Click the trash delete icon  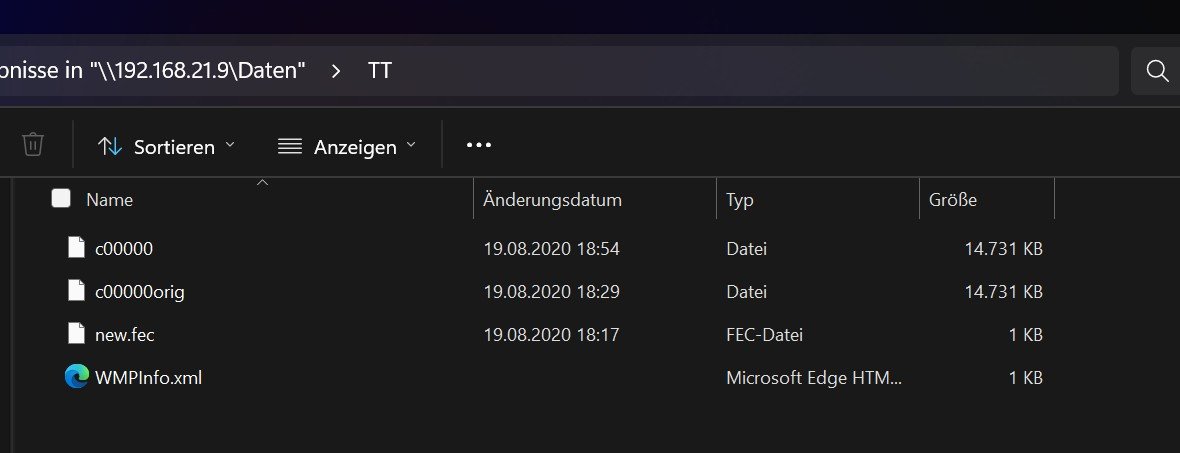tap(33, 145)
